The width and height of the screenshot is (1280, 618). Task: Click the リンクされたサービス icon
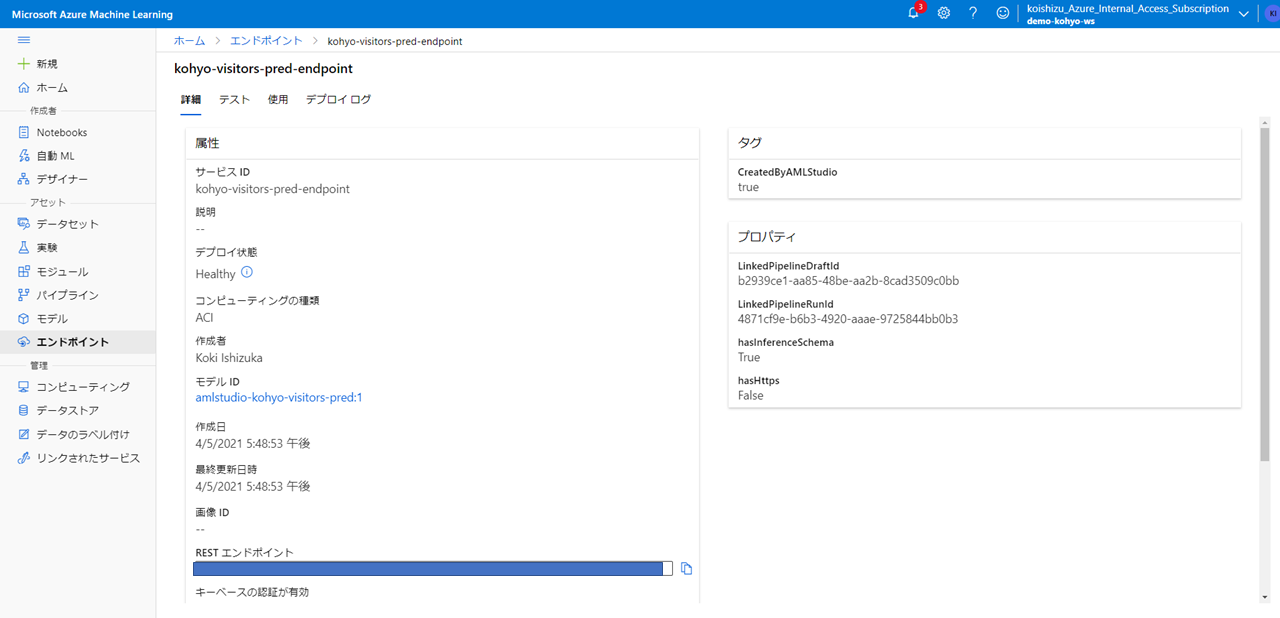[24, 458]
